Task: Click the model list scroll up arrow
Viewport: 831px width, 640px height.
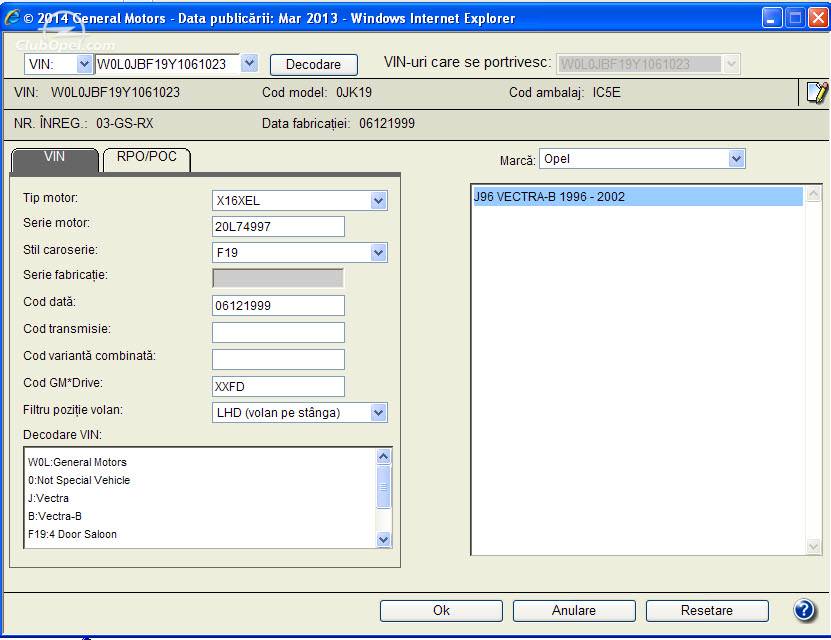Action: coord(813,193)
